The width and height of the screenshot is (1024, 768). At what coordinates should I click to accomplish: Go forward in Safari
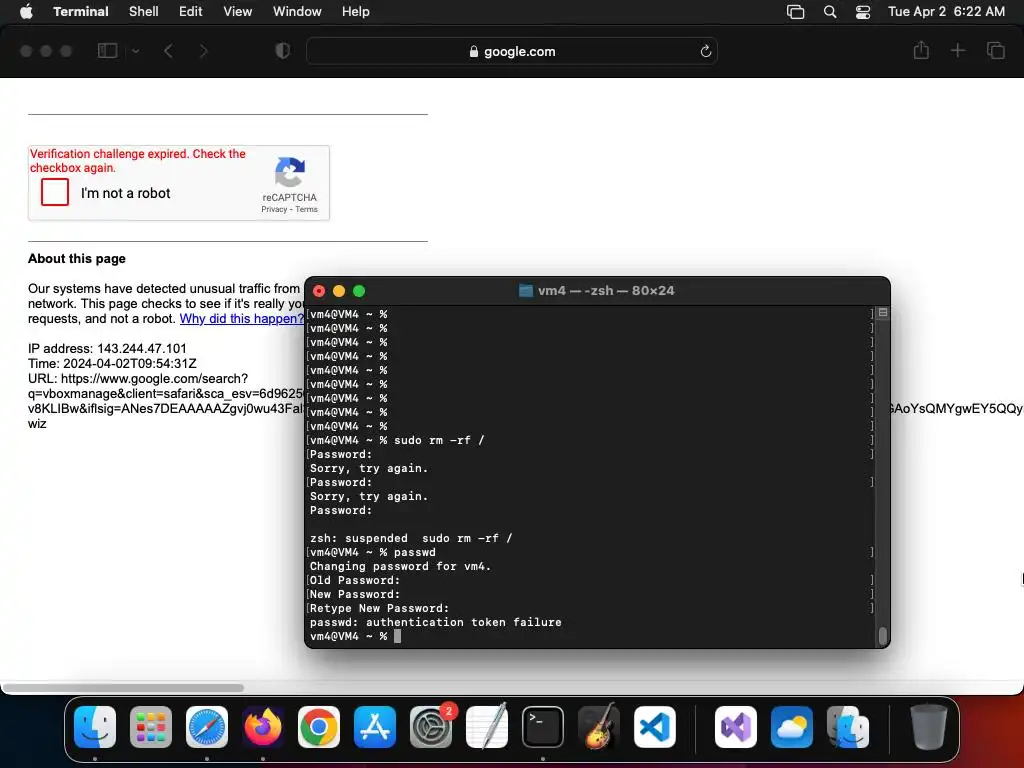[203, 51]
